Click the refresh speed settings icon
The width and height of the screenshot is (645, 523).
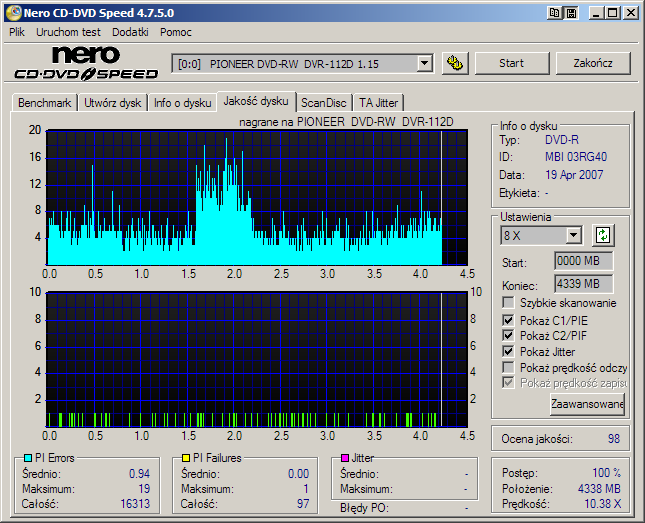(x=603, y=235)
